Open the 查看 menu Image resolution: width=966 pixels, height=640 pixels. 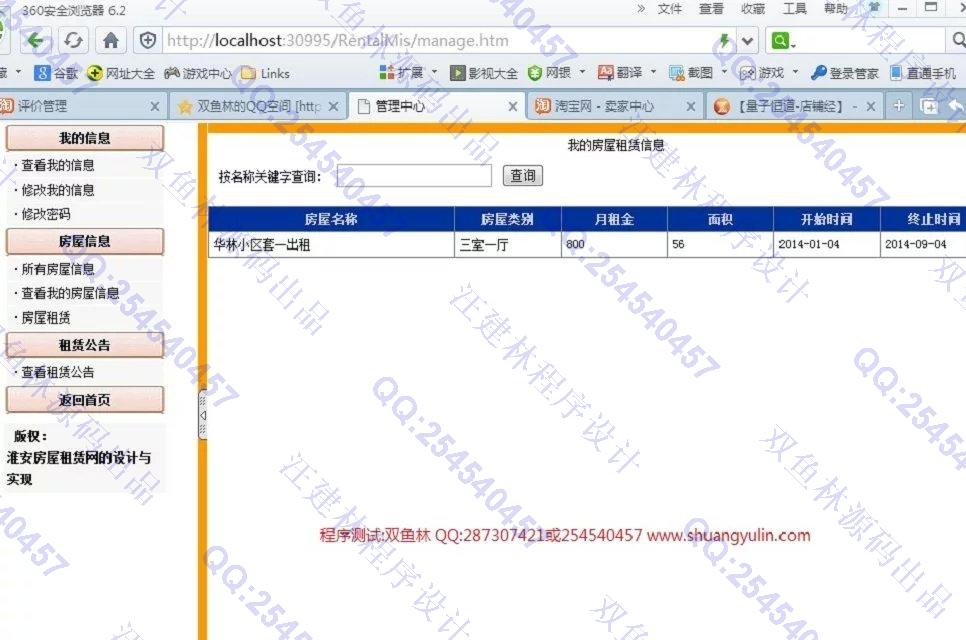(711, 9)
